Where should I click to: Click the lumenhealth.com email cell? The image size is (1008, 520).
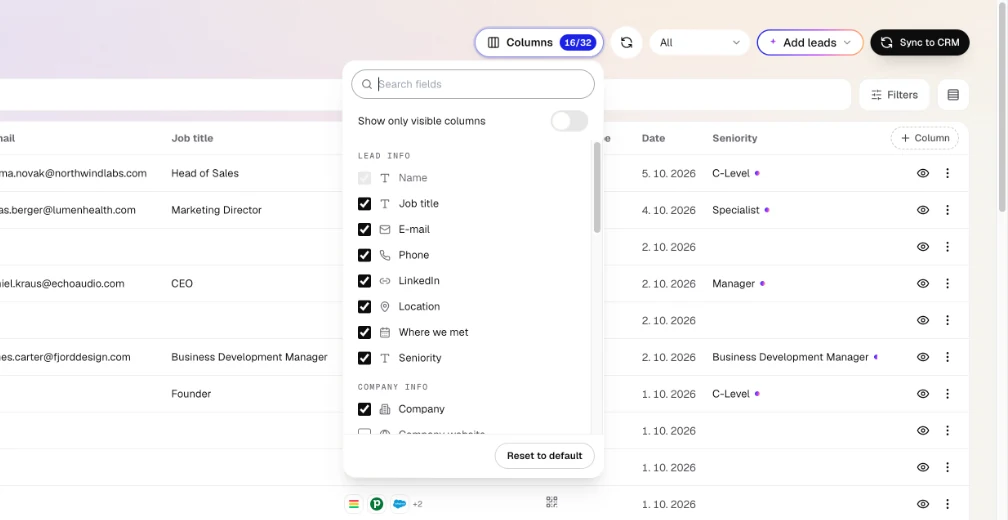(68, 210)
